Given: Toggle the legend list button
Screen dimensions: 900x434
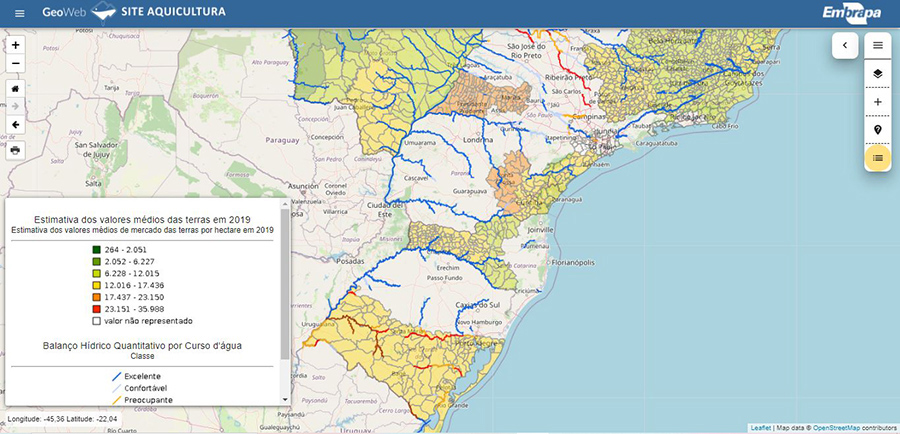Looking at the screenshot, I should [x=878, y=158].
